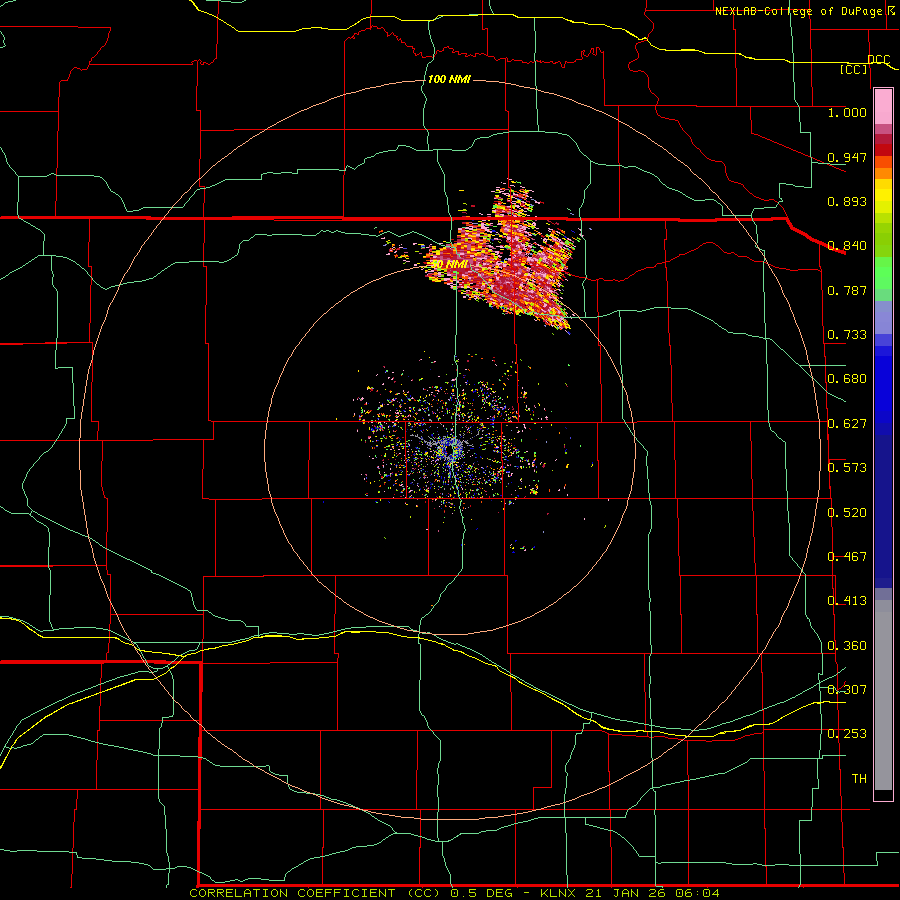Image resolution: width=900 pixels, height=900 pixels.
Task: Select the 0.787 scale value
Action: [x=847, y=290]
